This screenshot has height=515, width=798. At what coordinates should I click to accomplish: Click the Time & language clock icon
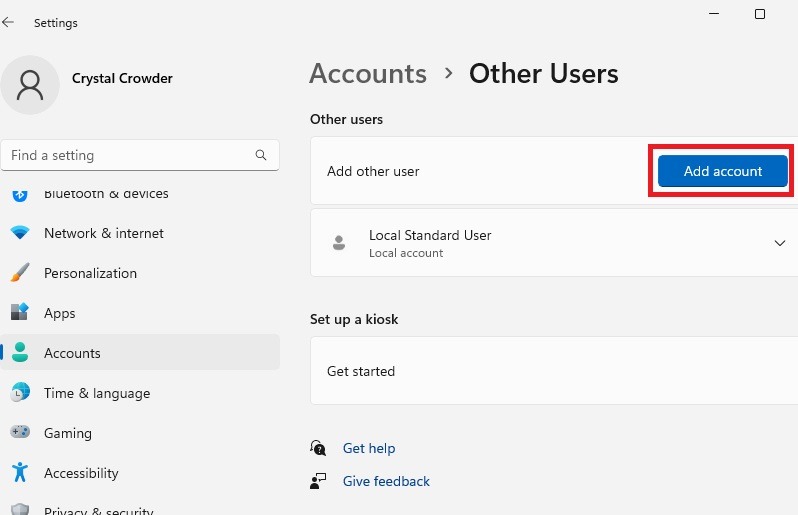(x=20, y=393)
